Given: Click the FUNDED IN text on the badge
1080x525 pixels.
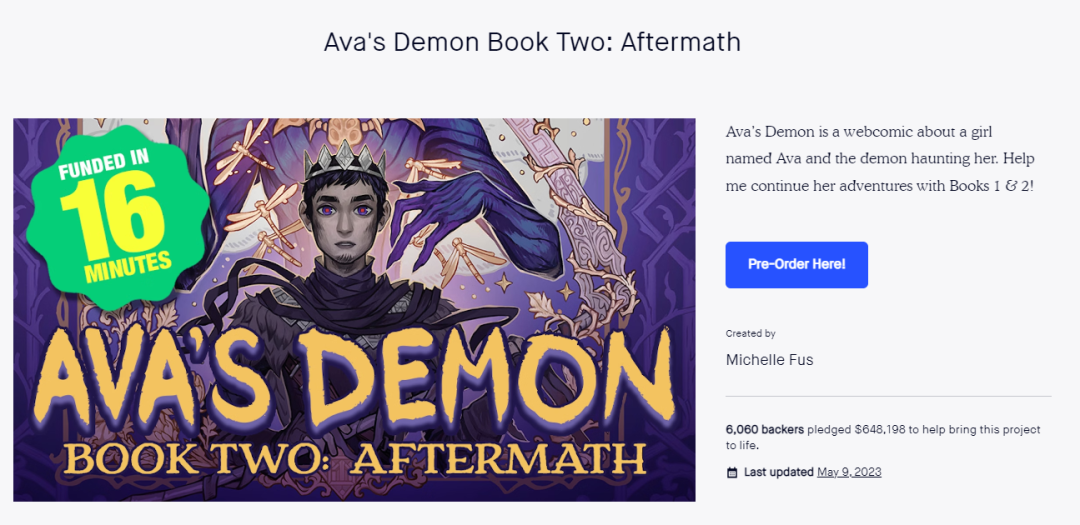Looking at the screenshot, I should click(x=105, y=162).
